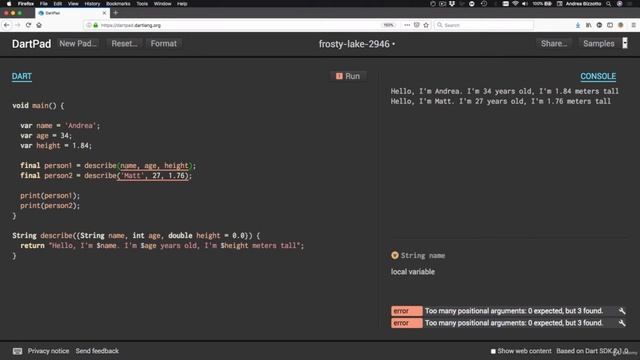Click the 'Hello, I'm Matt' console output line

click(x=501, y=101)
